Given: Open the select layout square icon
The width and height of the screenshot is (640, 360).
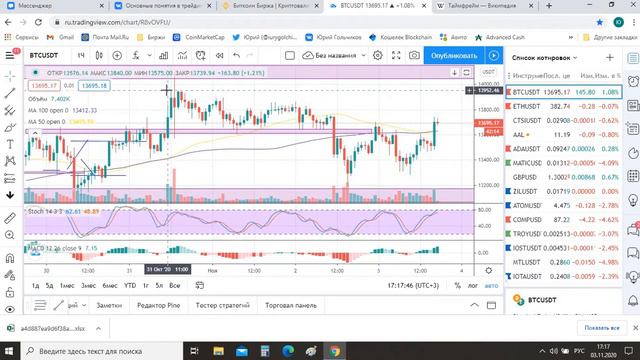Looking at the screenshot, I should click(x=290, y=55).
